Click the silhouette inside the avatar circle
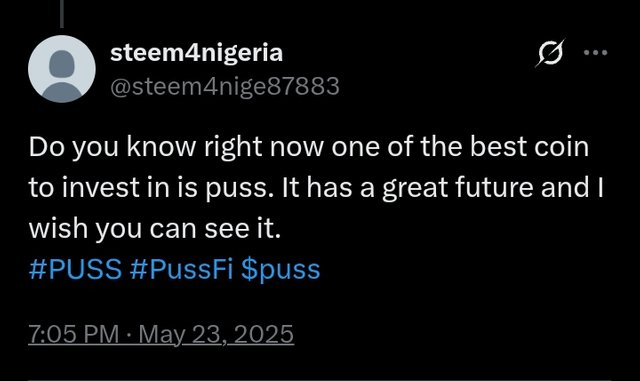 [62, 76]
